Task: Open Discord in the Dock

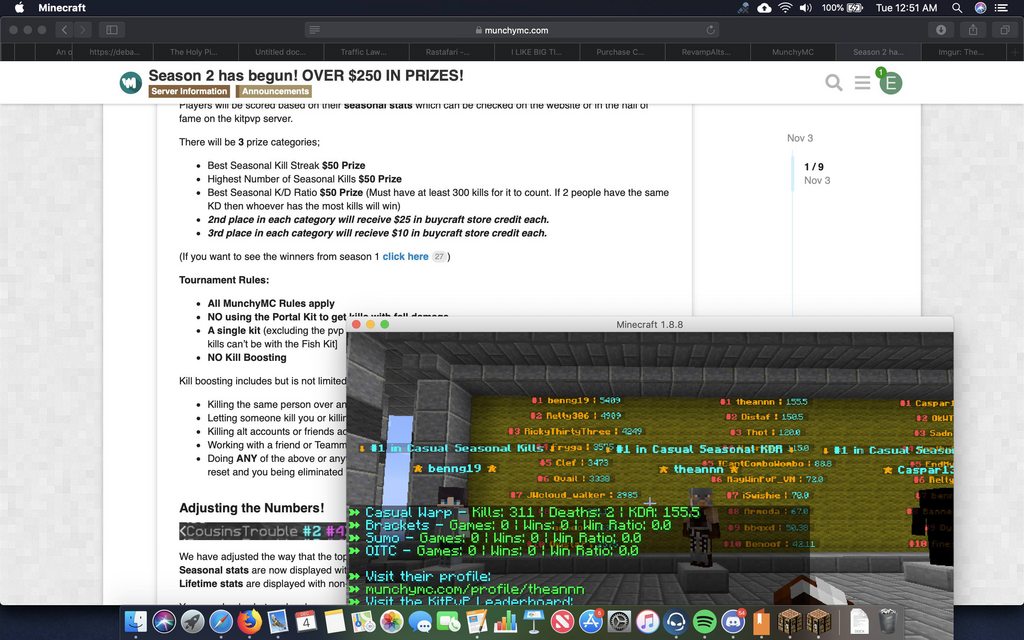Action: pos(733,621)
